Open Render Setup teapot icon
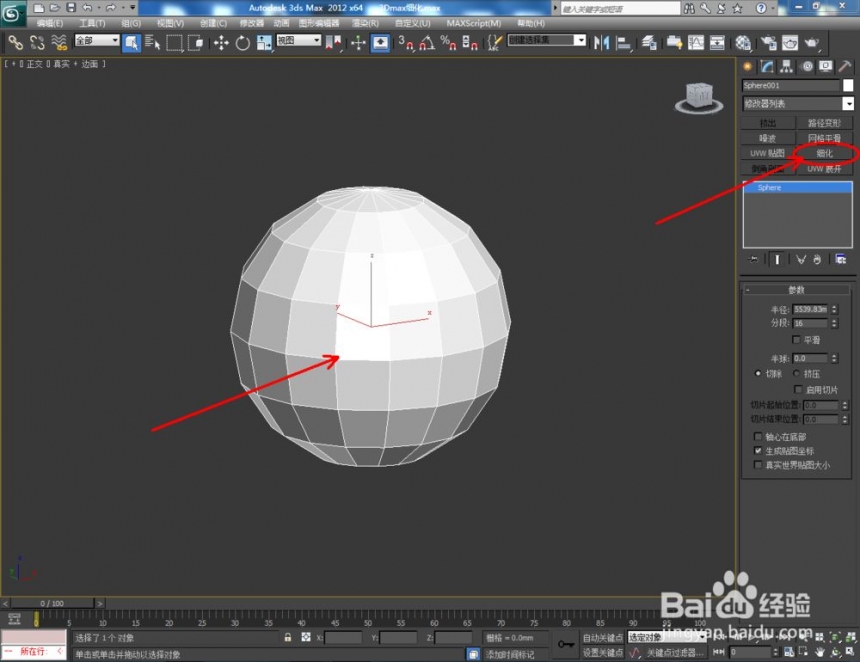The height and width of the screenshot is (662, 860). click(768, 42)
